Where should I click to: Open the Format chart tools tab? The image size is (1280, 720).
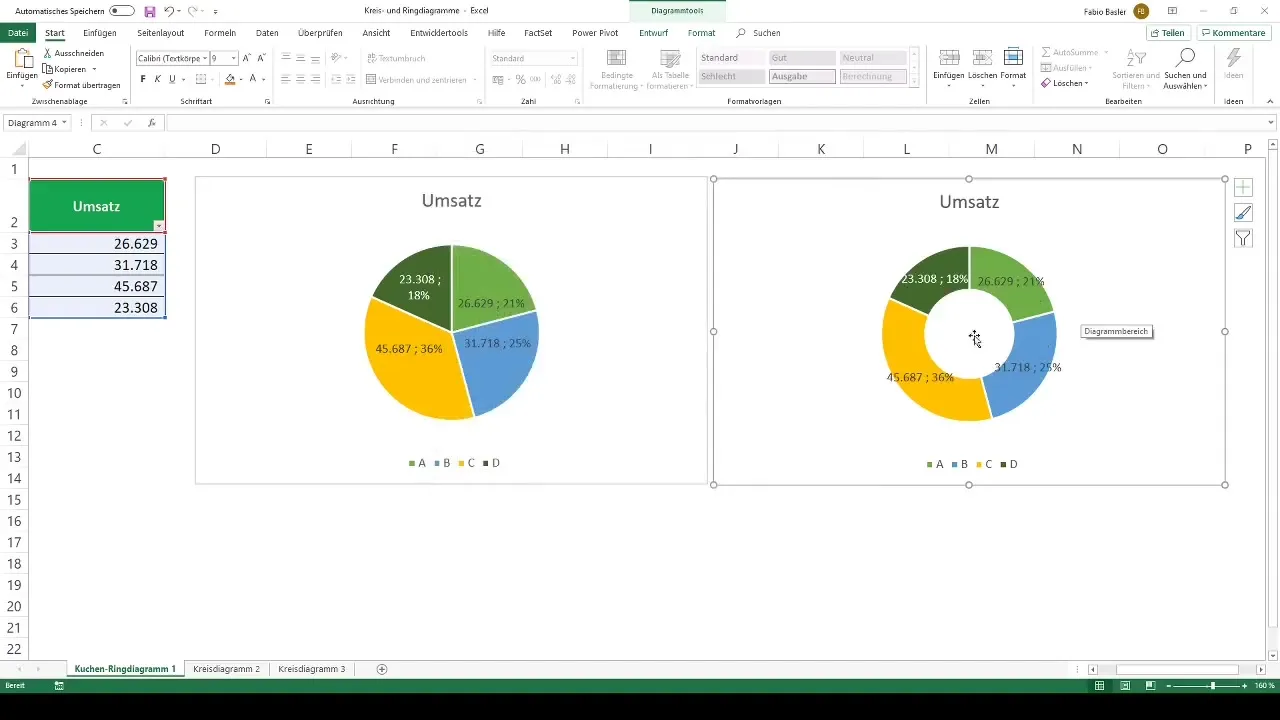pos(701,33)
